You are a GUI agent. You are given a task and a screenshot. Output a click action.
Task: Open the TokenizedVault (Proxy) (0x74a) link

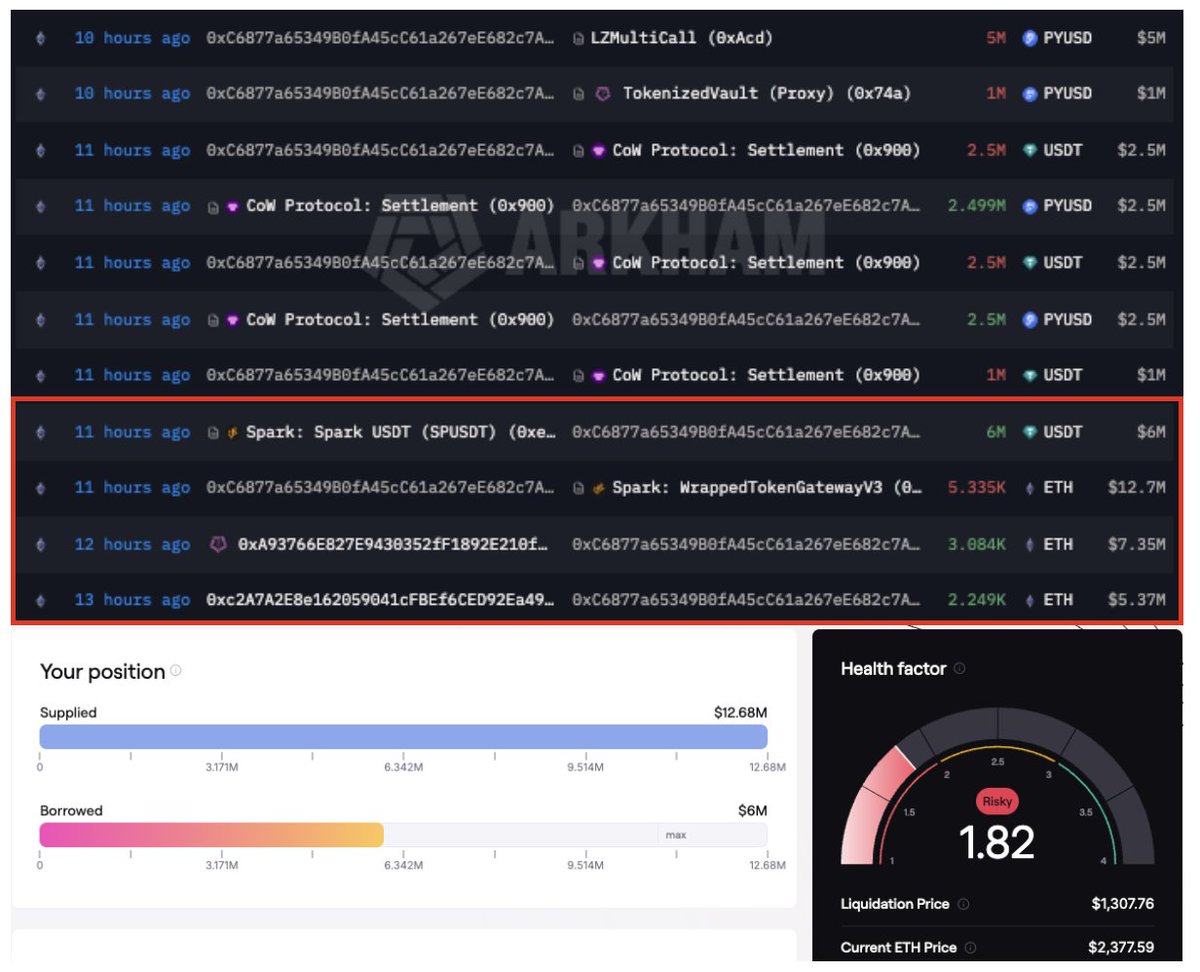pos(767,94)
